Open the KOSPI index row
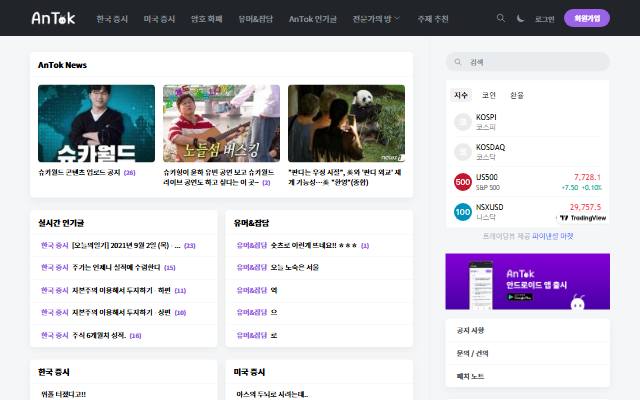The width and height of the screenshot is (640, 400). tap(528, 122)
